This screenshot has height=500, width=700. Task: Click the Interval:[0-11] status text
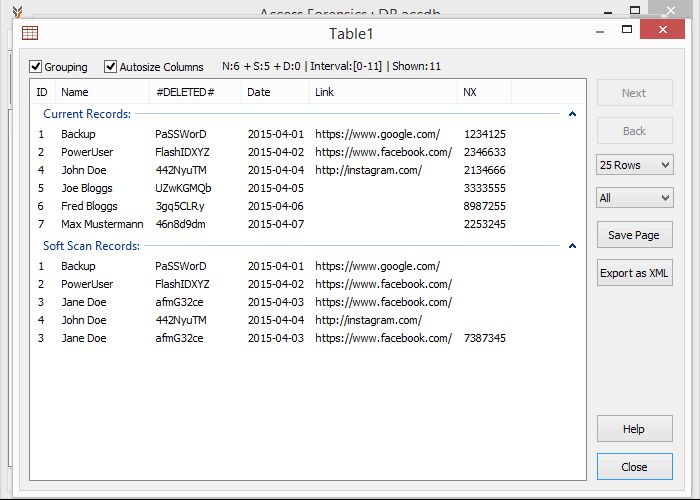(346, 66)
